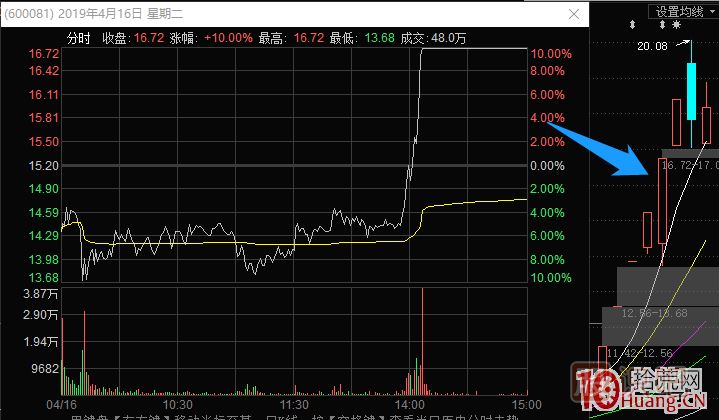Click the 16.72 candle price label

[679, 164]
